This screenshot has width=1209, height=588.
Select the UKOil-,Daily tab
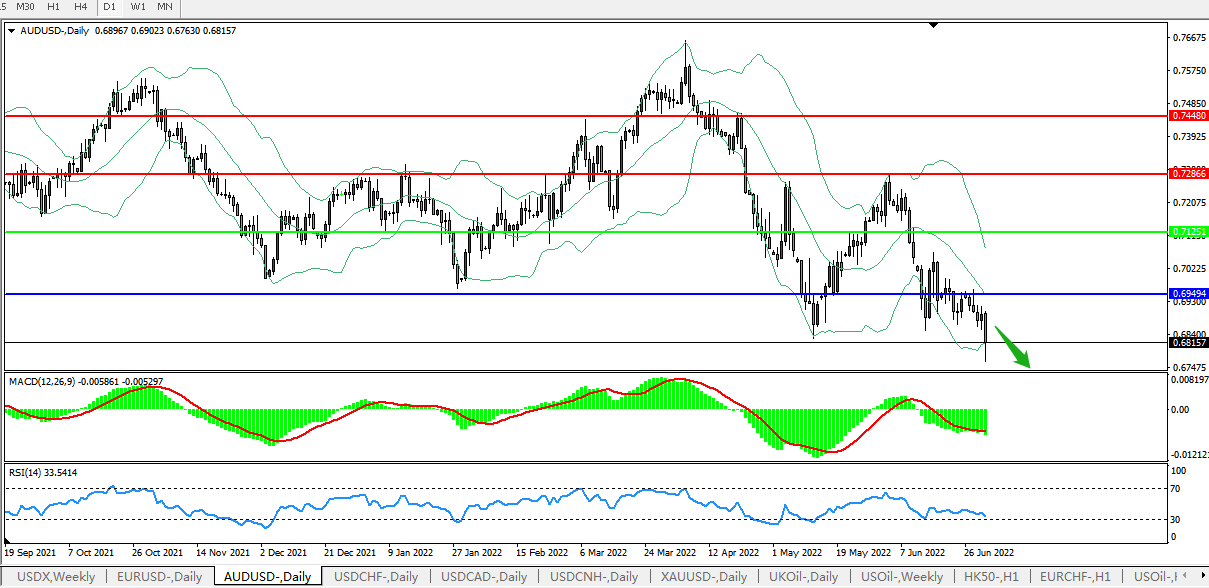tap(804, 577)
